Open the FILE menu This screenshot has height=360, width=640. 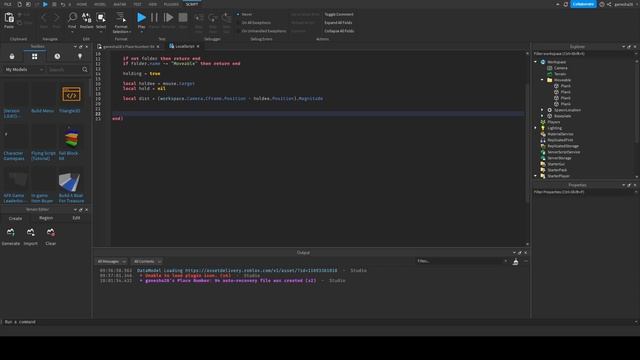(7, 4)
